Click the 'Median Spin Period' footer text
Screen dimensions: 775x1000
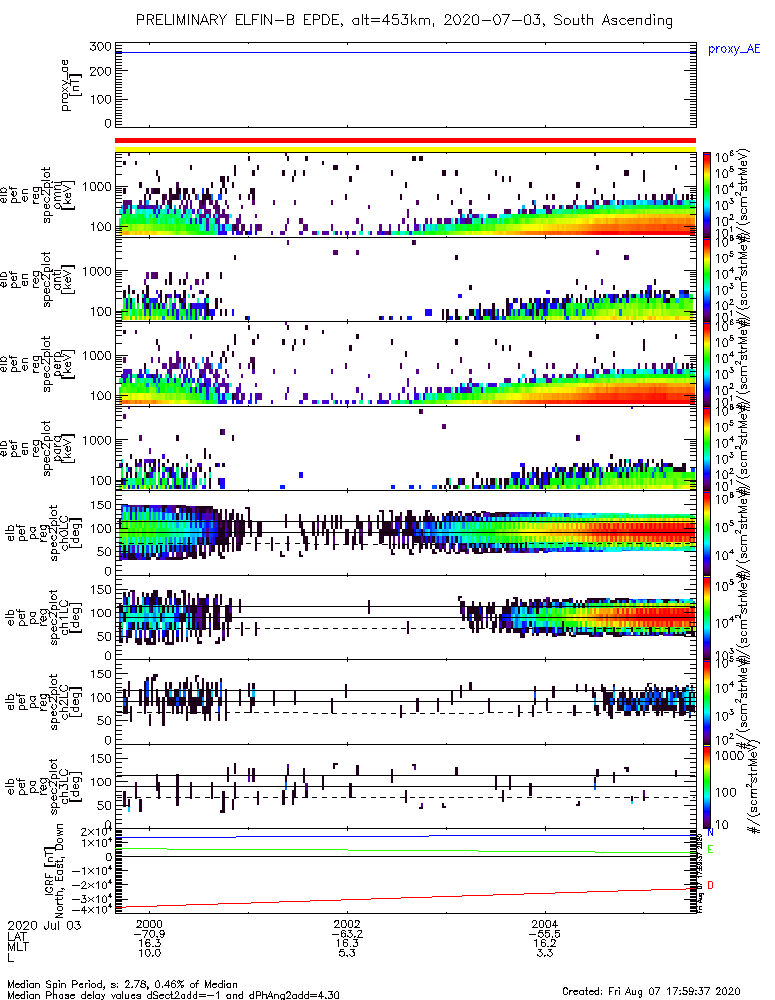pyautogui.click(x=122, y=985)
